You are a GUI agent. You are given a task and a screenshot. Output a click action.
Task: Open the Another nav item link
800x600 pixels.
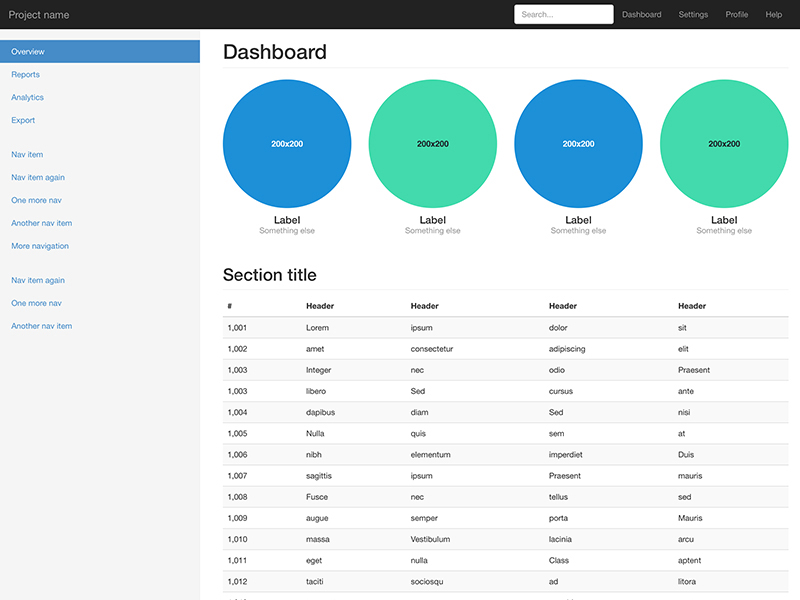[40, 223]
